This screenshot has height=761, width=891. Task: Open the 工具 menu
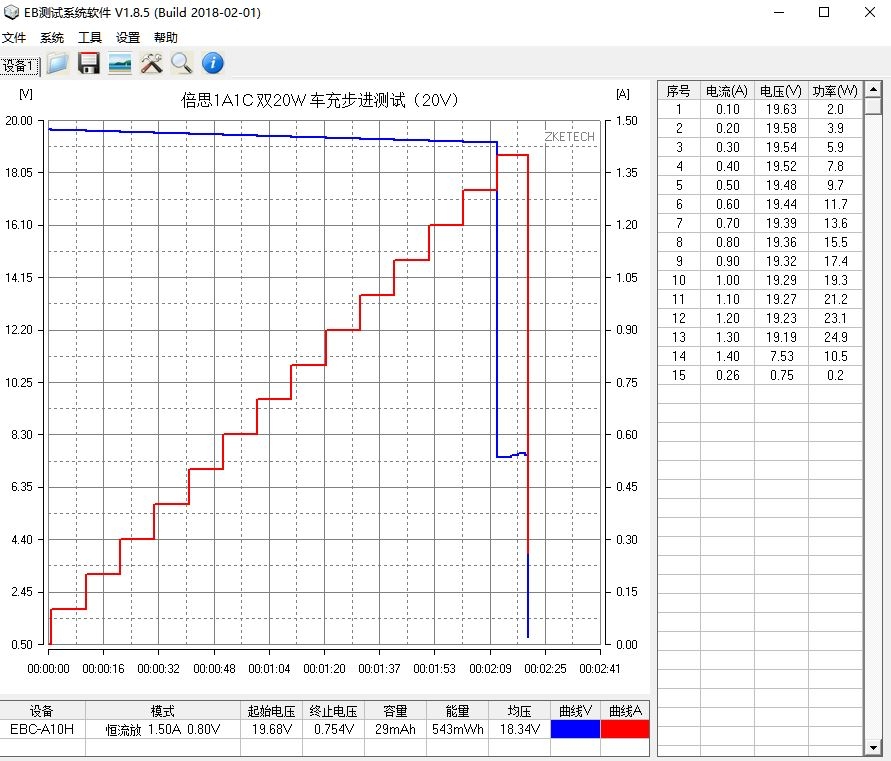point(90,37)
